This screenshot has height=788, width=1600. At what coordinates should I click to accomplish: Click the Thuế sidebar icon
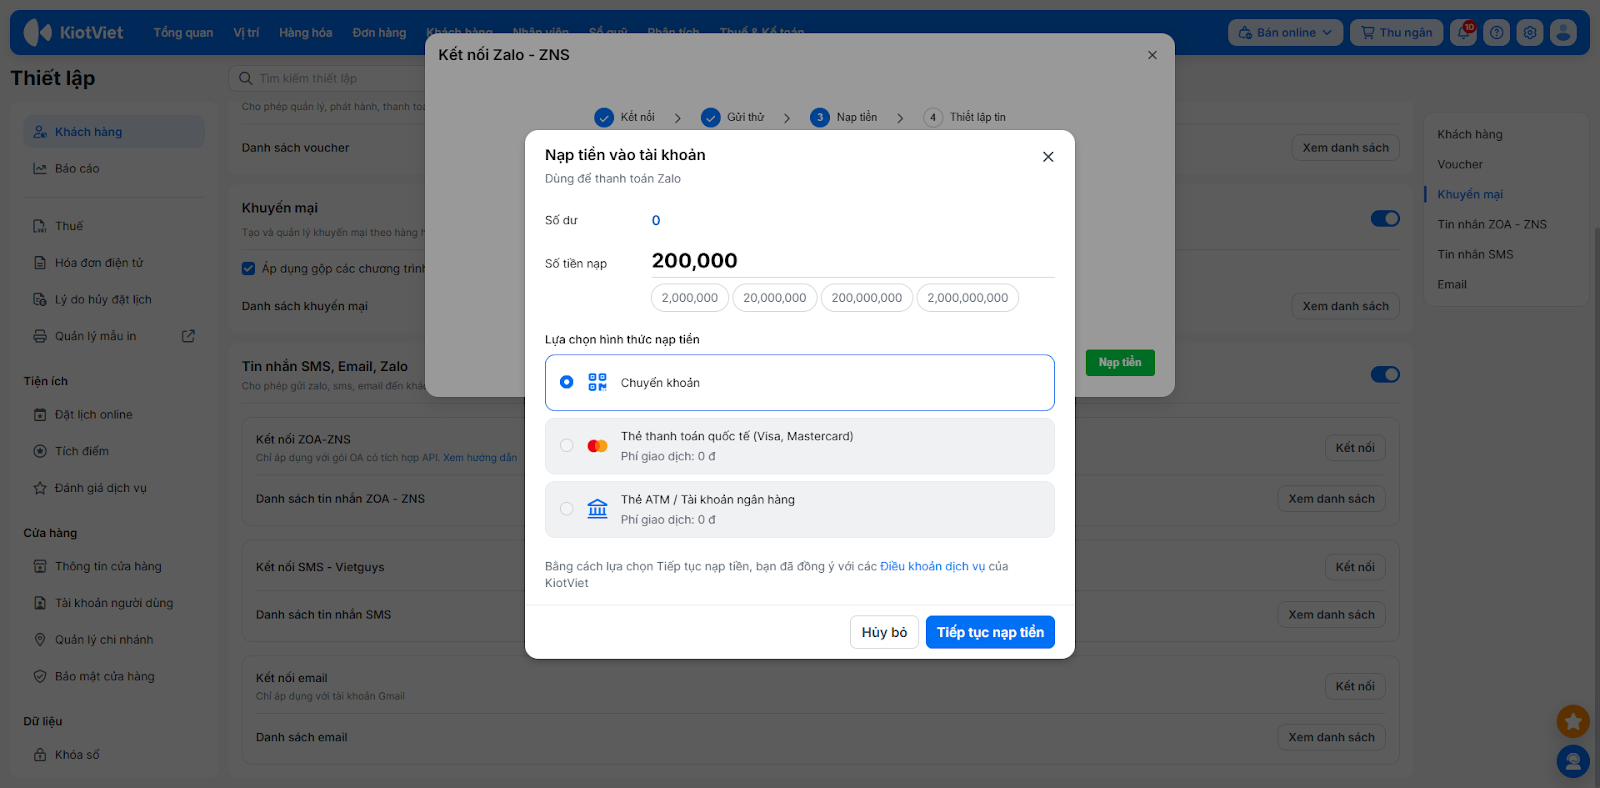click(40, 226)
